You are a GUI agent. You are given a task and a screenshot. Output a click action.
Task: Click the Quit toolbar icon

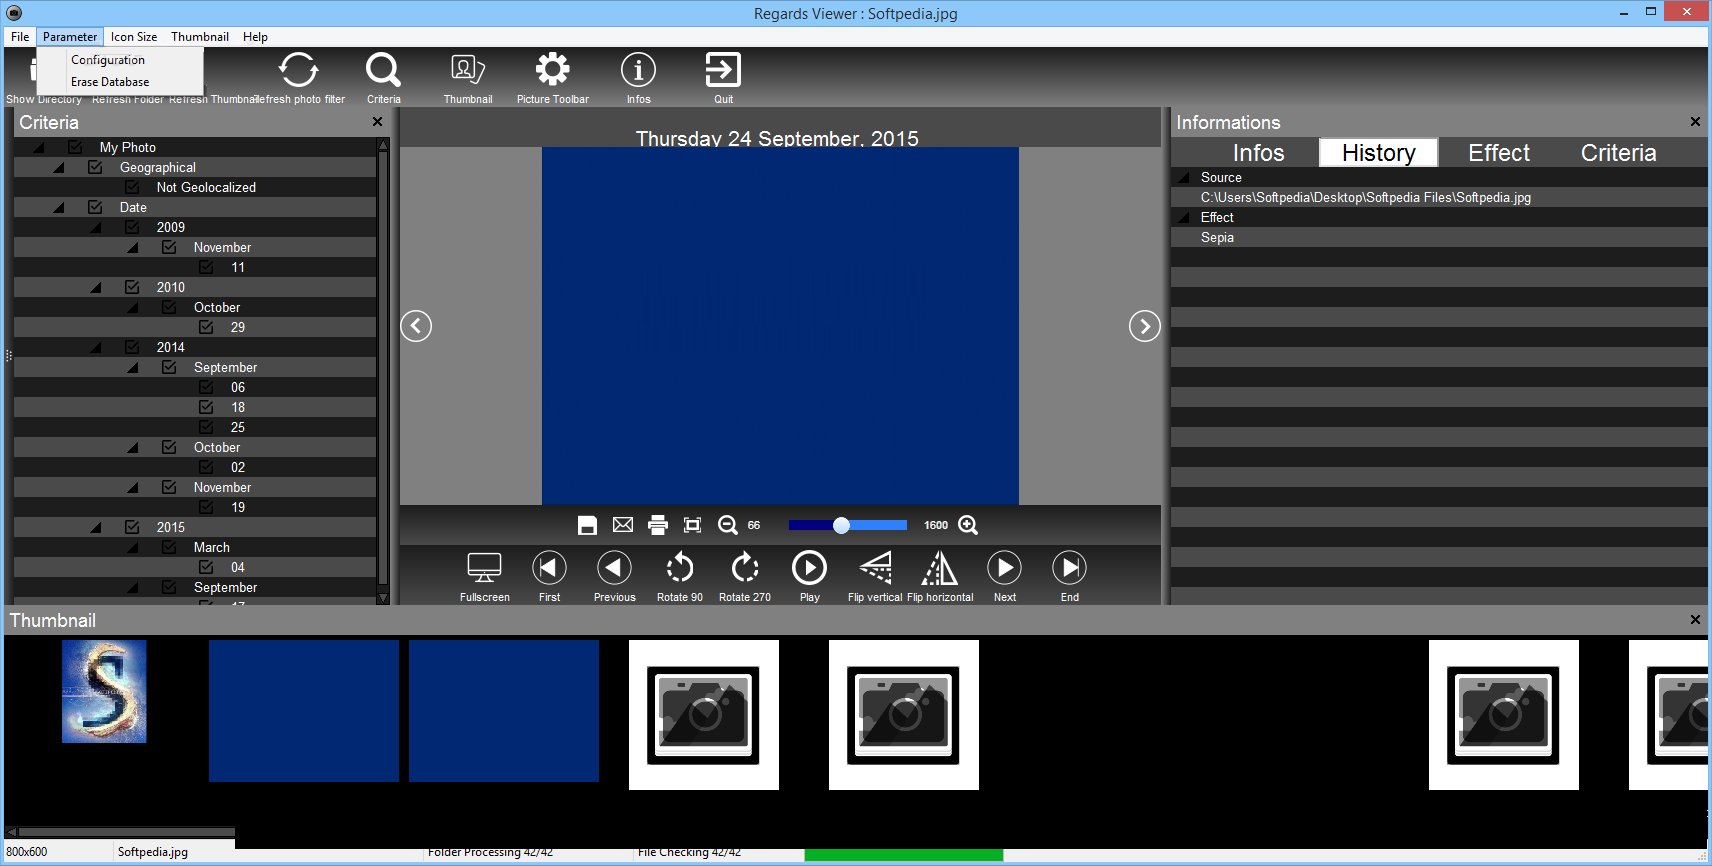tap(723, 70)
